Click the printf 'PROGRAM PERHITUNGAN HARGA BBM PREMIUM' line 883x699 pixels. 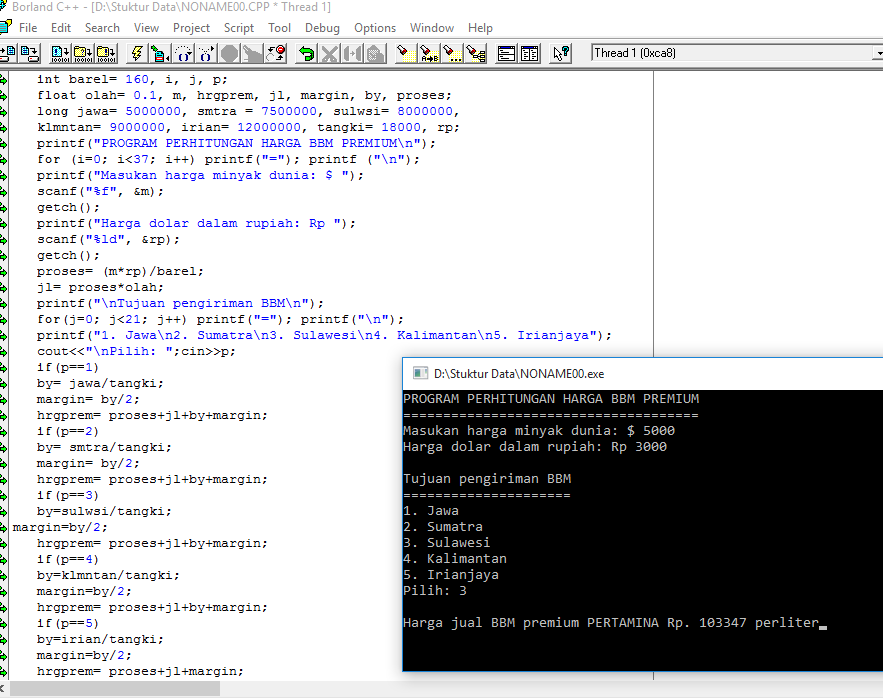pyautogui.click(x=237, y=143)
